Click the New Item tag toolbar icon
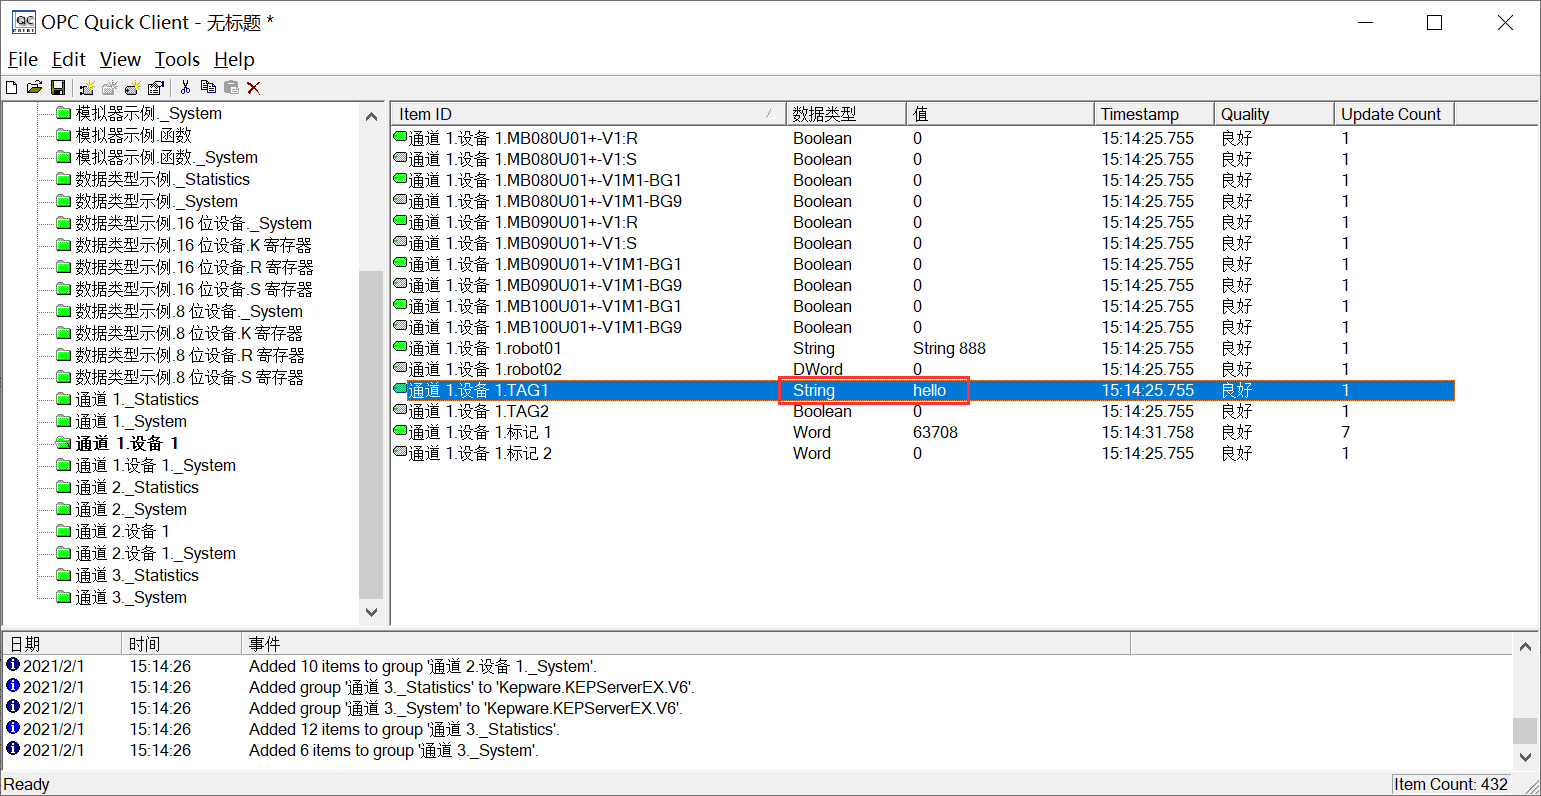1541x796 pixels. (134, 88)
